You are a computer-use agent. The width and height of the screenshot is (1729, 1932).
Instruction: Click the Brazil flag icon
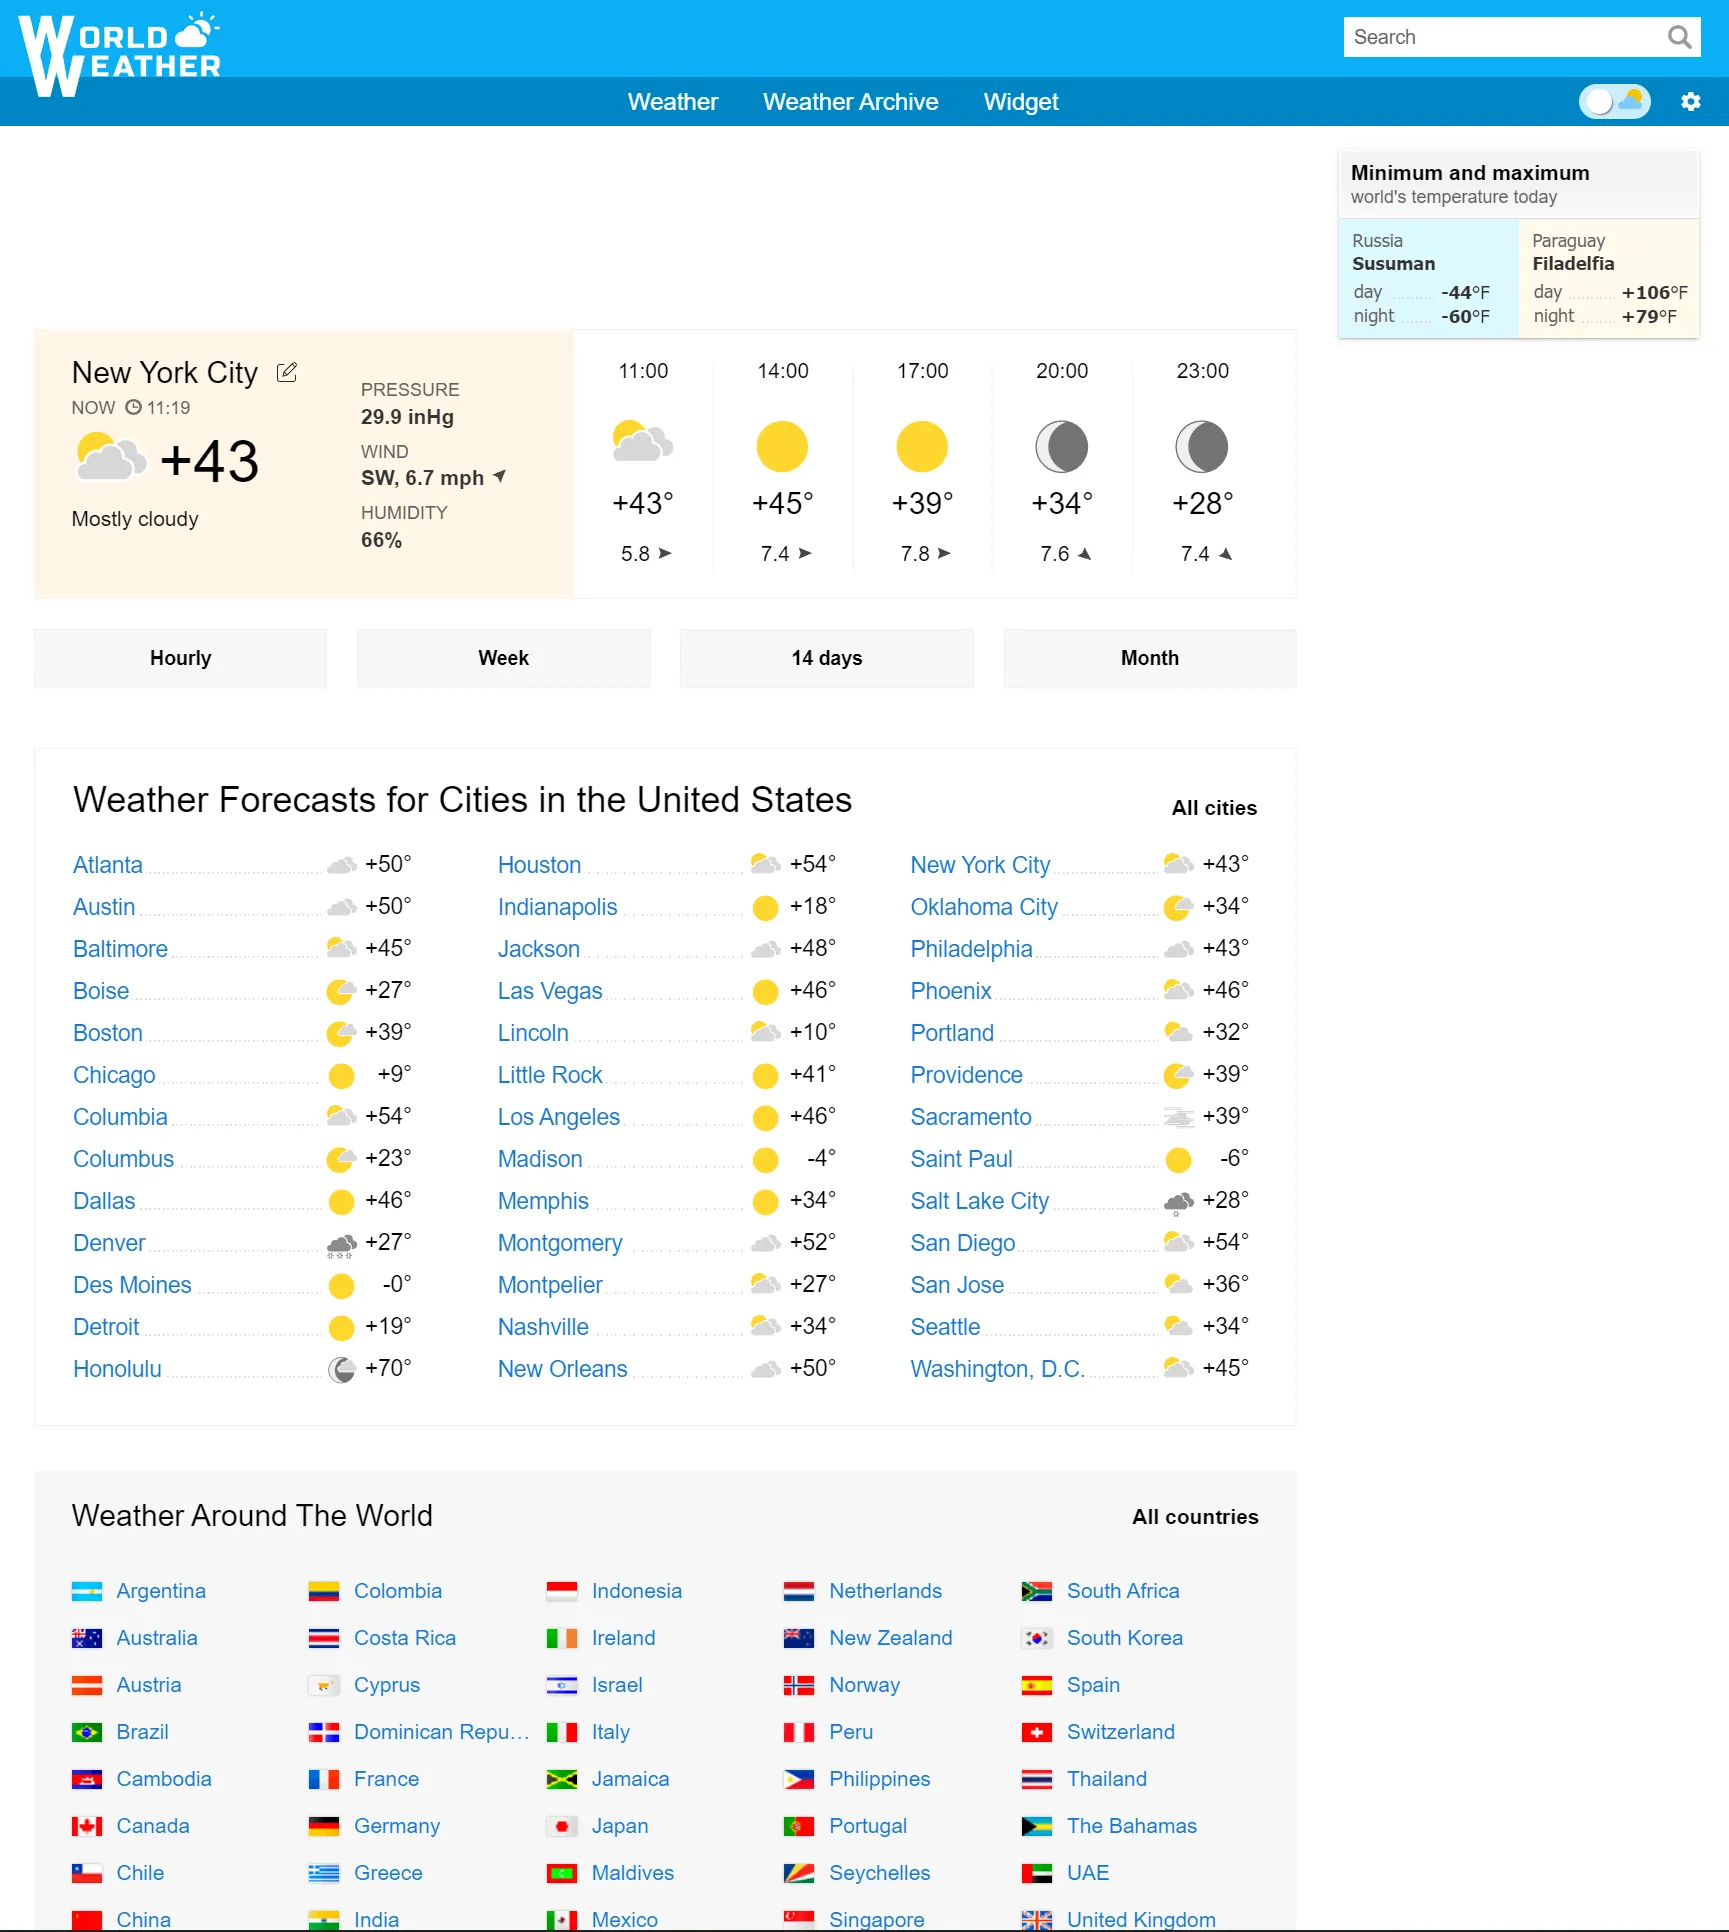point(87,1732)
